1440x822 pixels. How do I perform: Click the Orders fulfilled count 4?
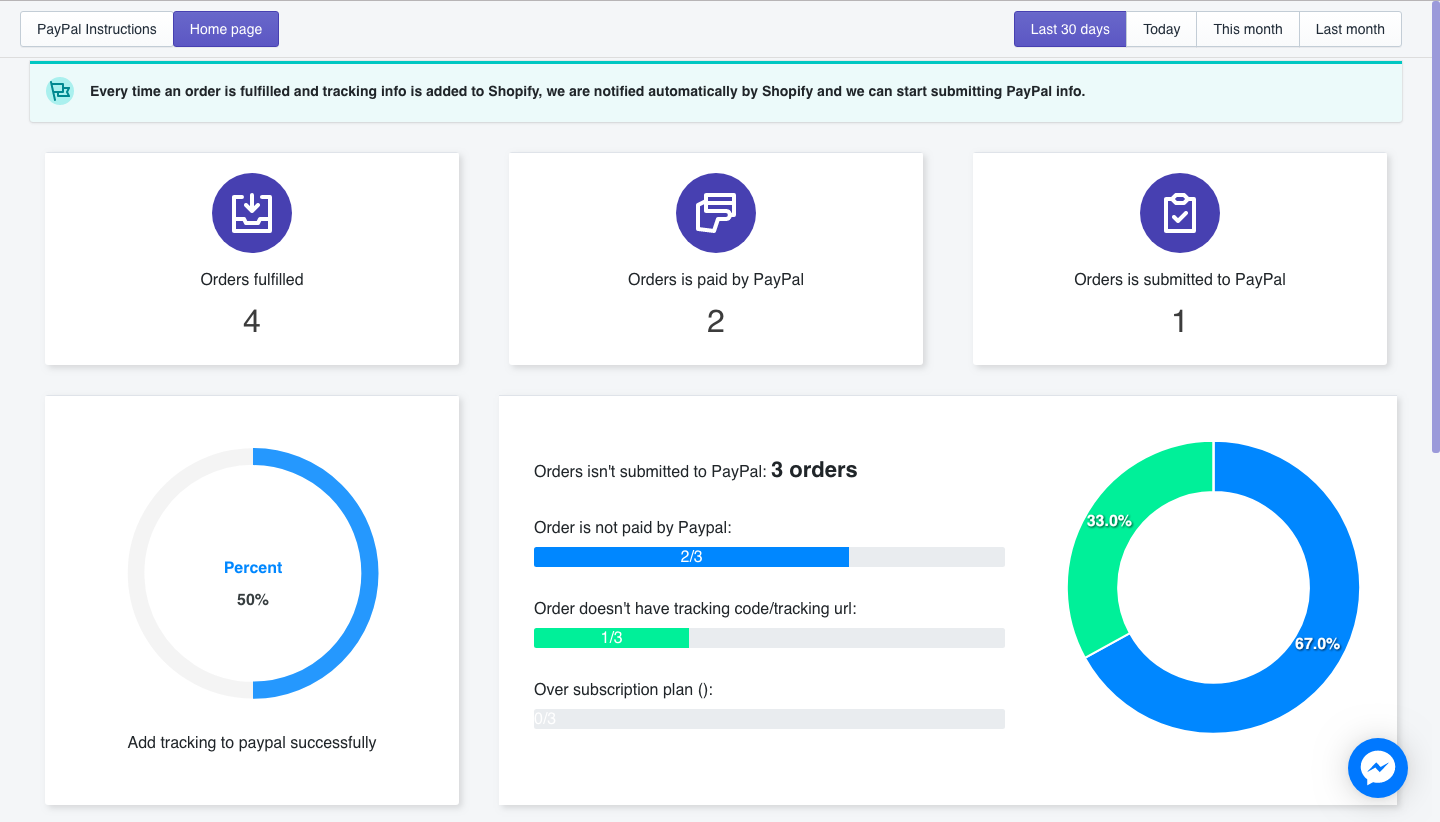point(252,321)
